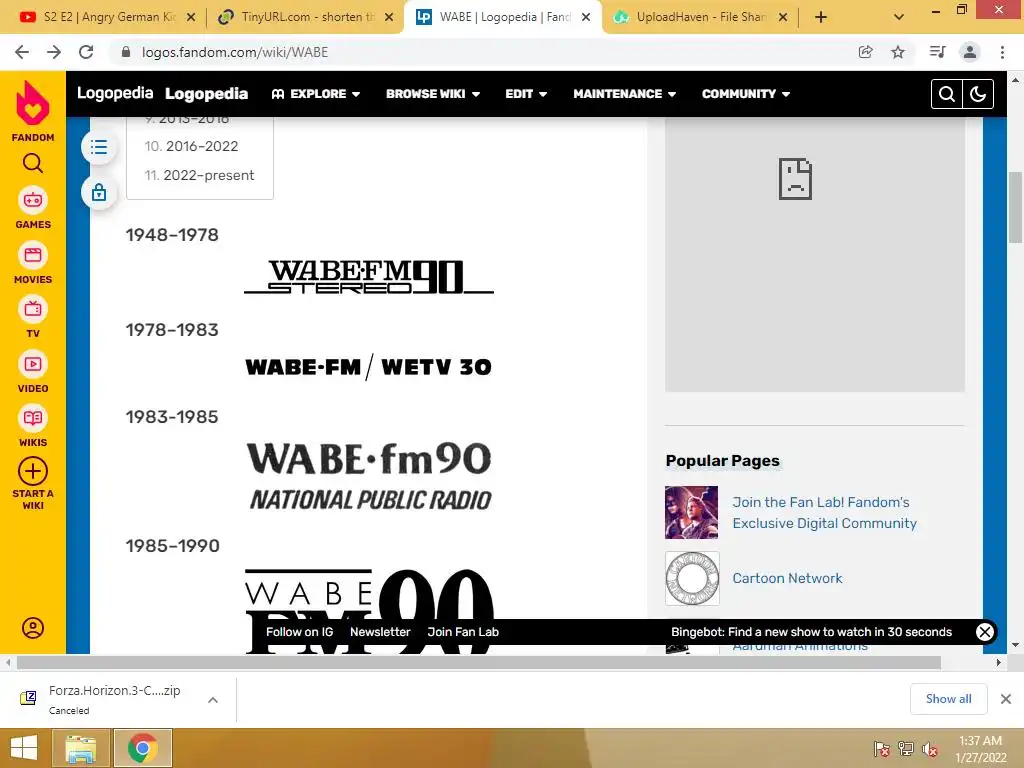This screenshot has height=768, width=1024.
Task: Open the WABE-FM Stereo 90 logo image
Action: tap(369, 276)
